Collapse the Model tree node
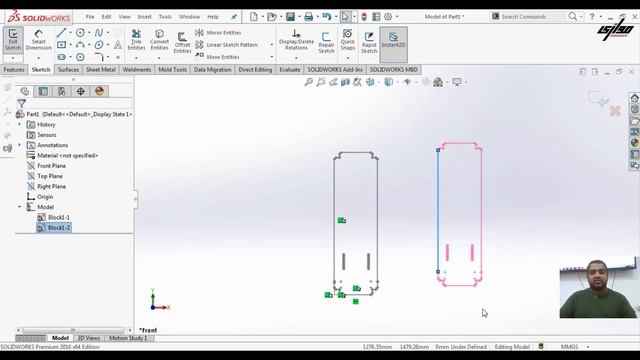 [x=19, y=207]
